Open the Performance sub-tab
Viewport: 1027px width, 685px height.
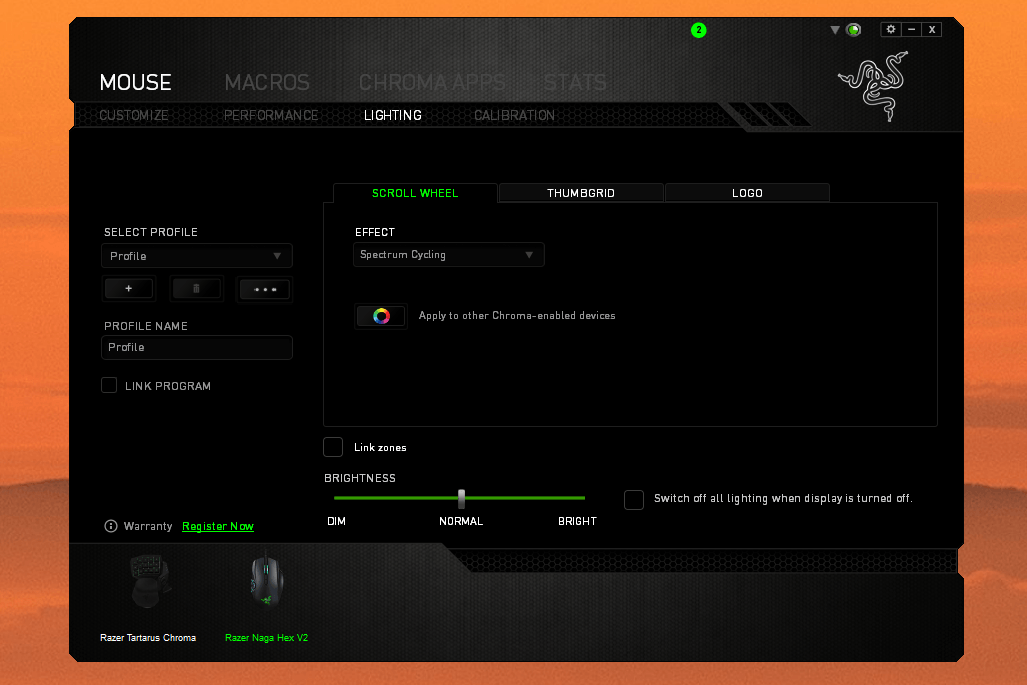(x=271, y=115)
